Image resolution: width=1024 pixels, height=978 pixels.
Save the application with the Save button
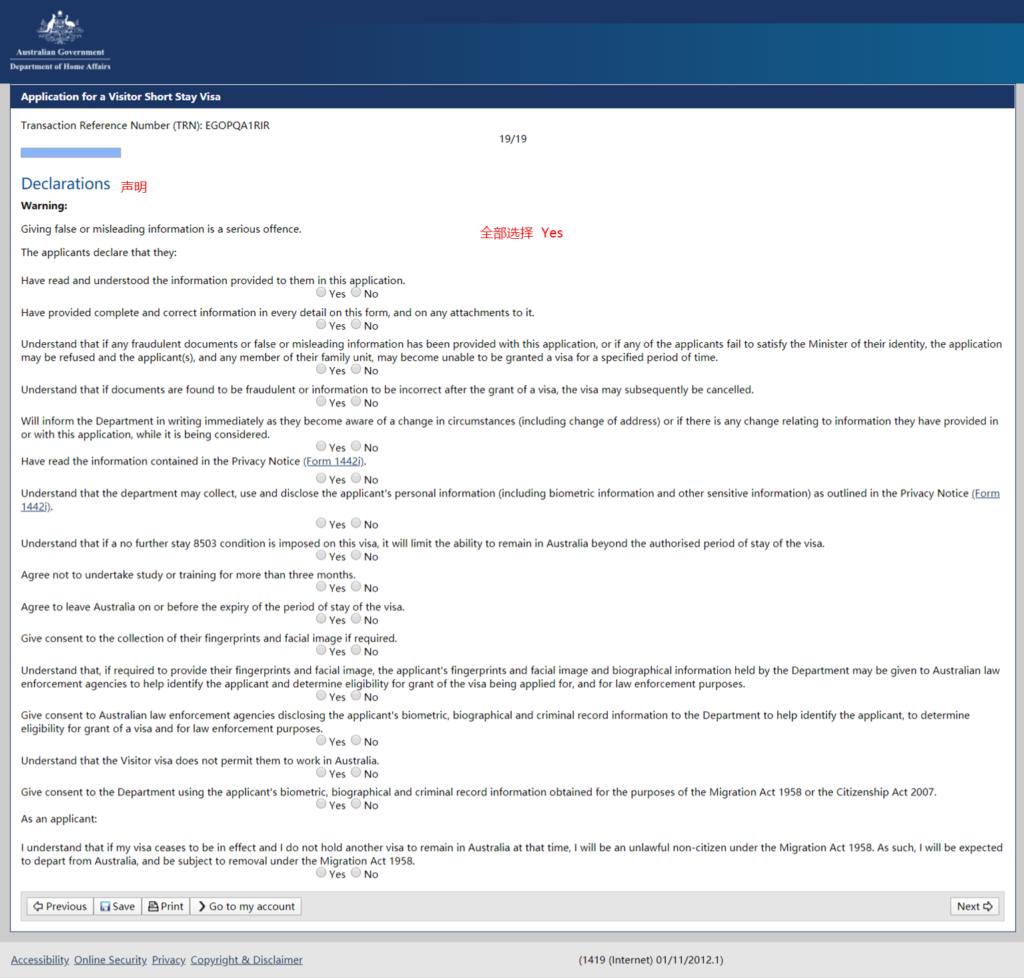click(118, 906)
